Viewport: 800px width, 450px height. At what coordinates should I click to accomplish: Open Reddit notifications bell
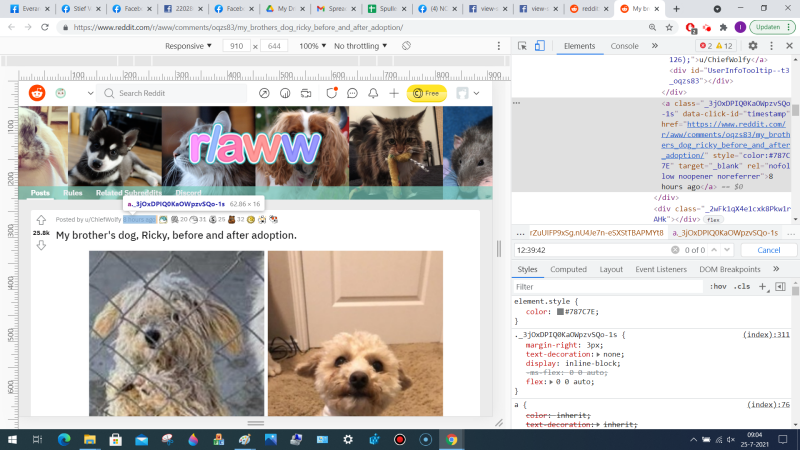pos(373,93)
